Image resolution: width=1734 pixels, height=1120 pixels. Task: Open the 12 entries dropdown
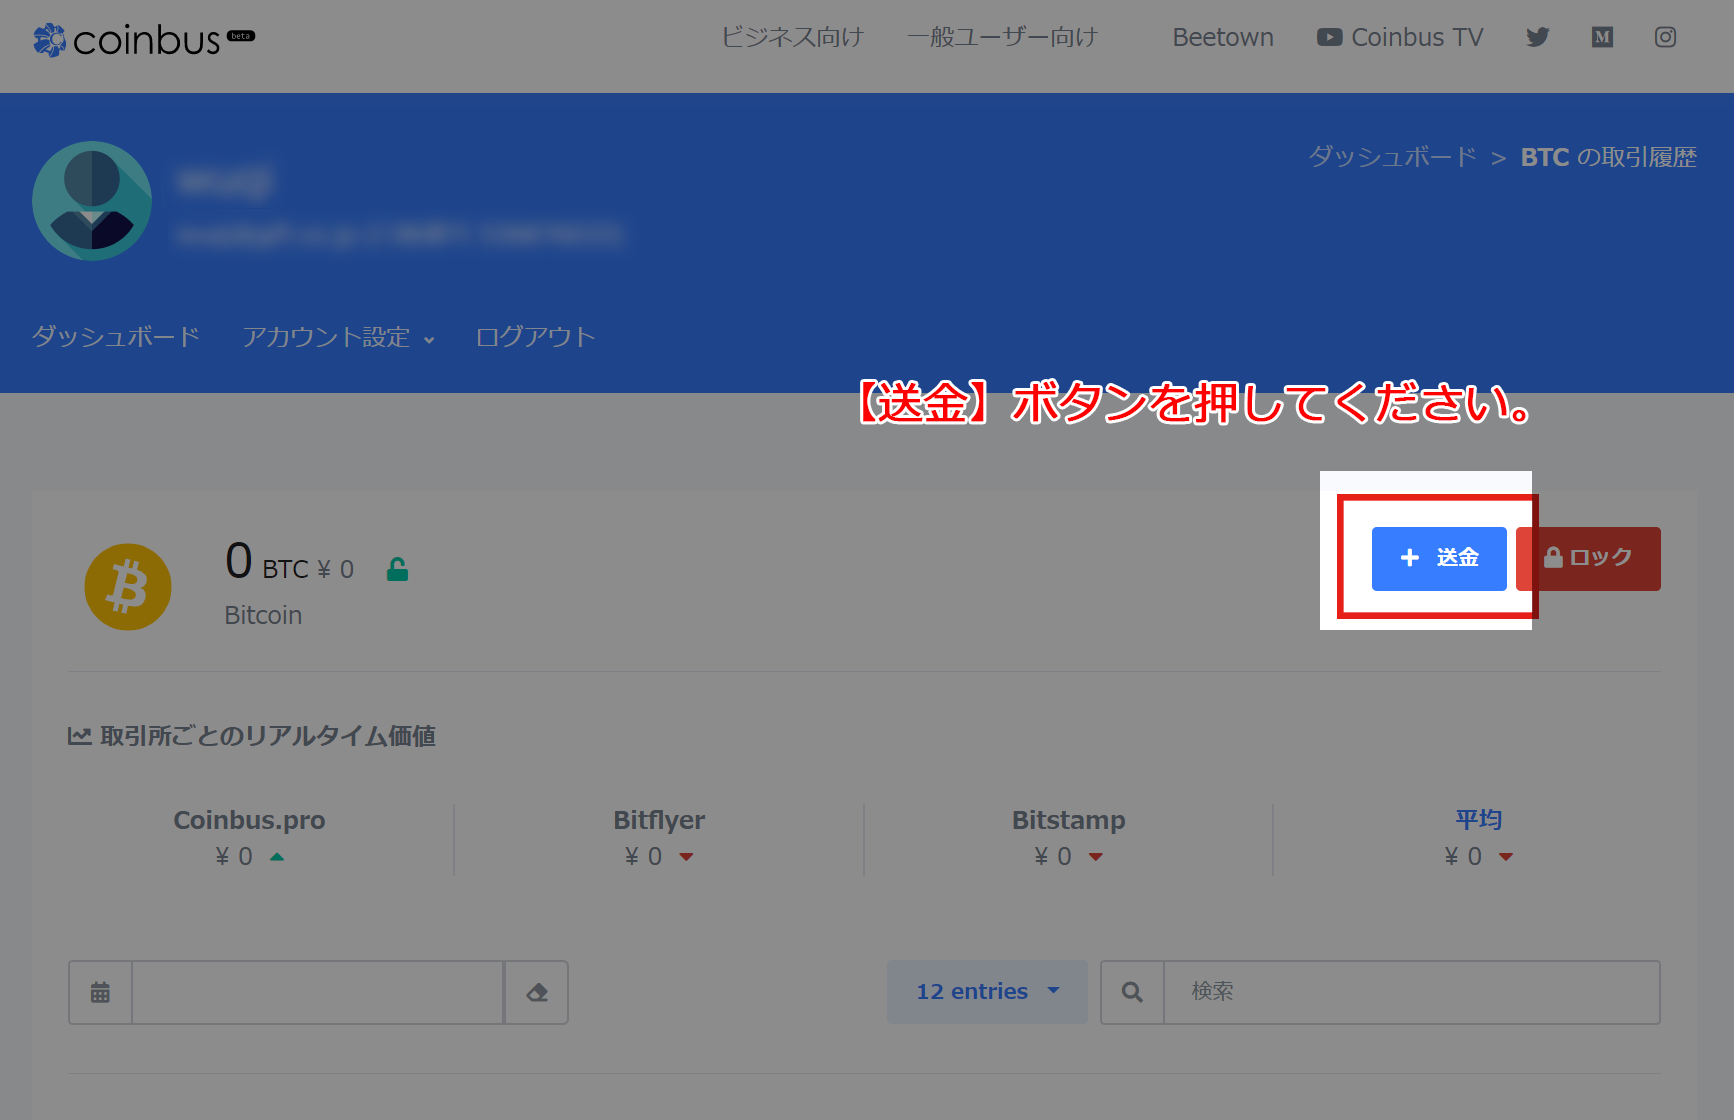coord(987,992)
